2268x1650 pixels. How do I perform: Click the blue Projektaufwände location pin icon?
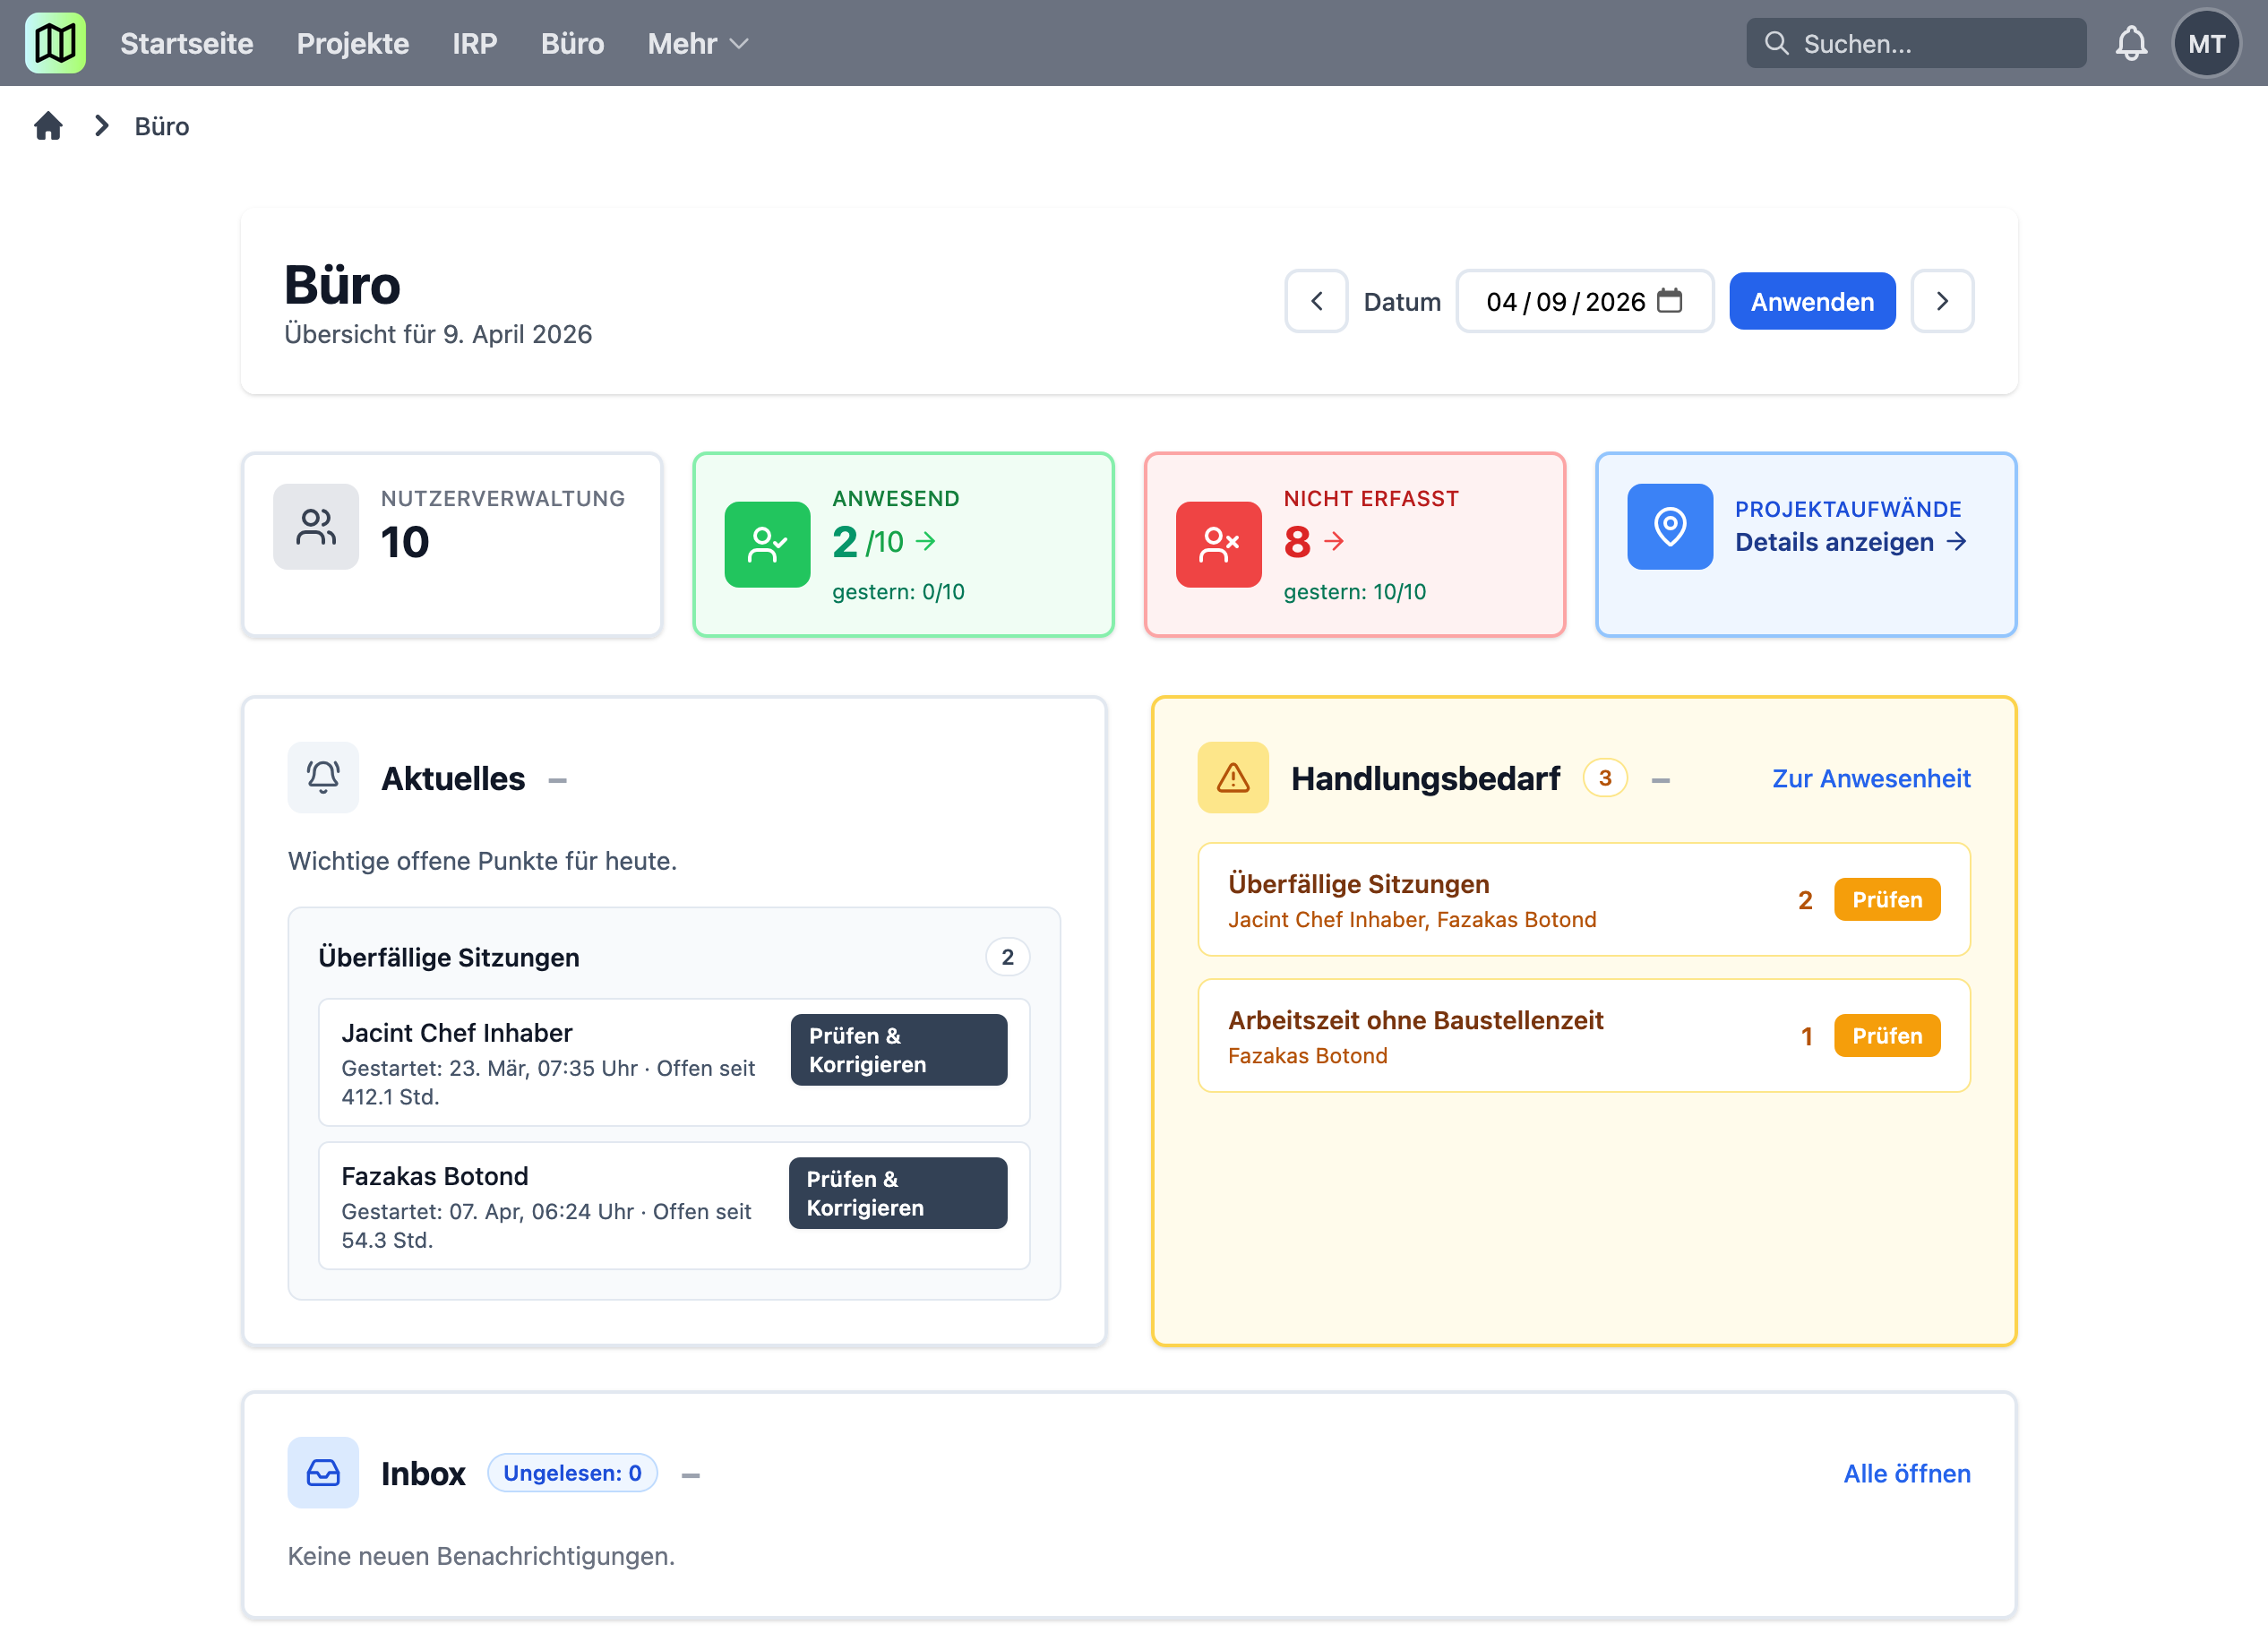click(1669, 527)
